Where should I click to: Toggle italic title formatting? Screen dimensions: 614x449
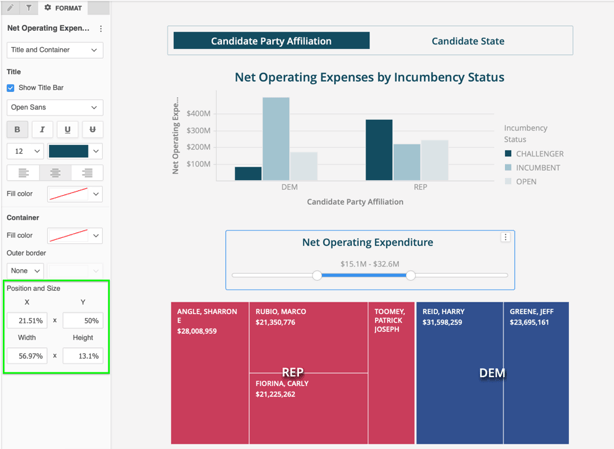coord(42,129)
